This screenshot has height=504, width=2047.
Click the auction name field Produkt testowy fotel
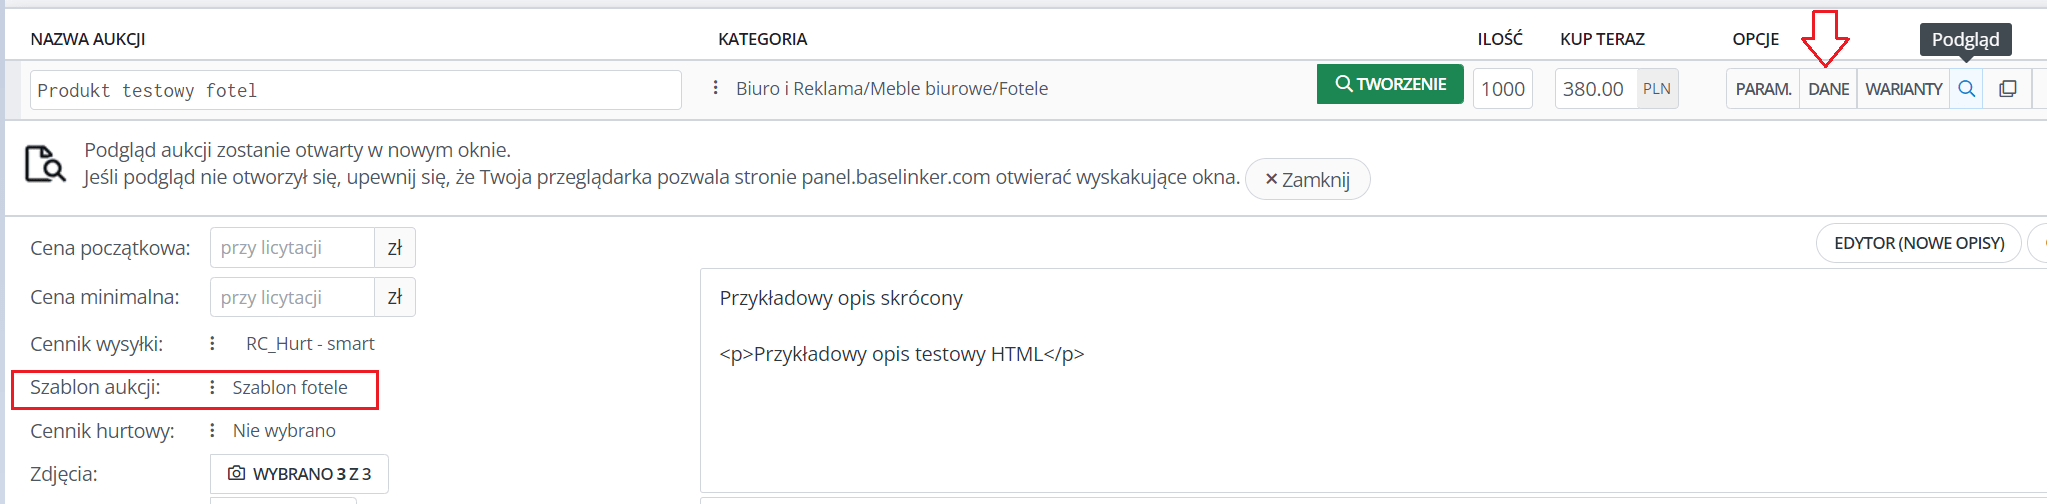tap(356, 90)
